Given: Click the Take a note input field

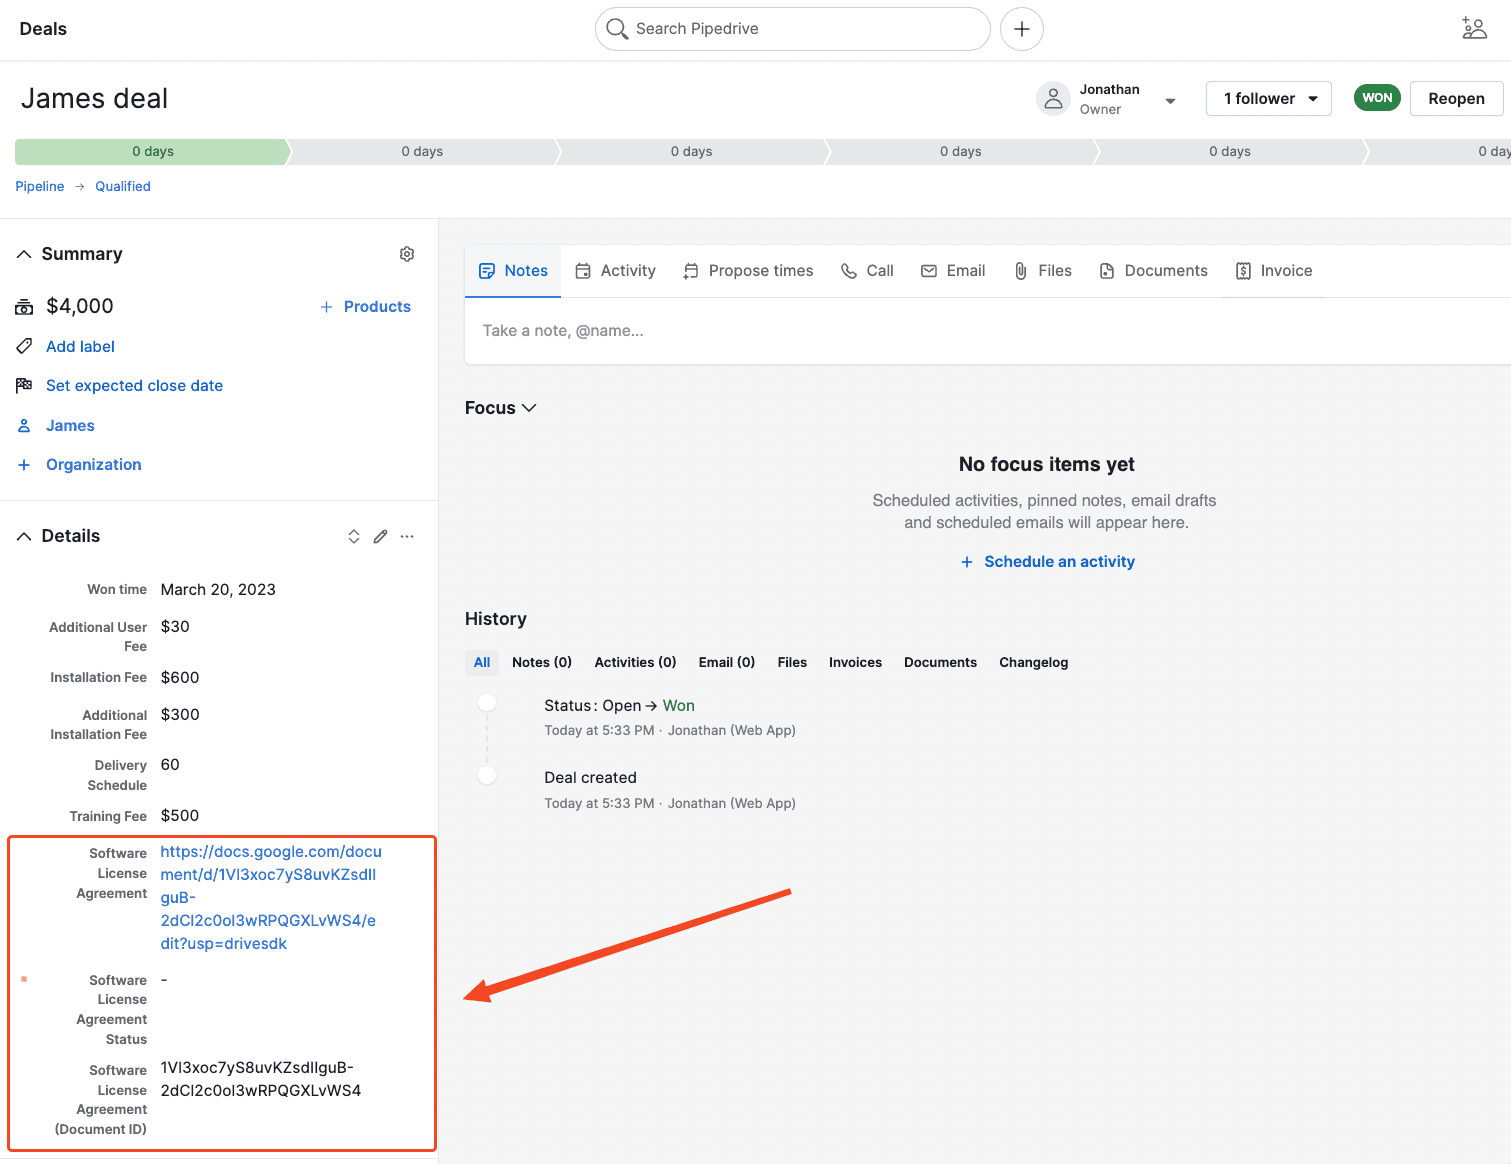Looking at the screenshot, I should [563, 330].
